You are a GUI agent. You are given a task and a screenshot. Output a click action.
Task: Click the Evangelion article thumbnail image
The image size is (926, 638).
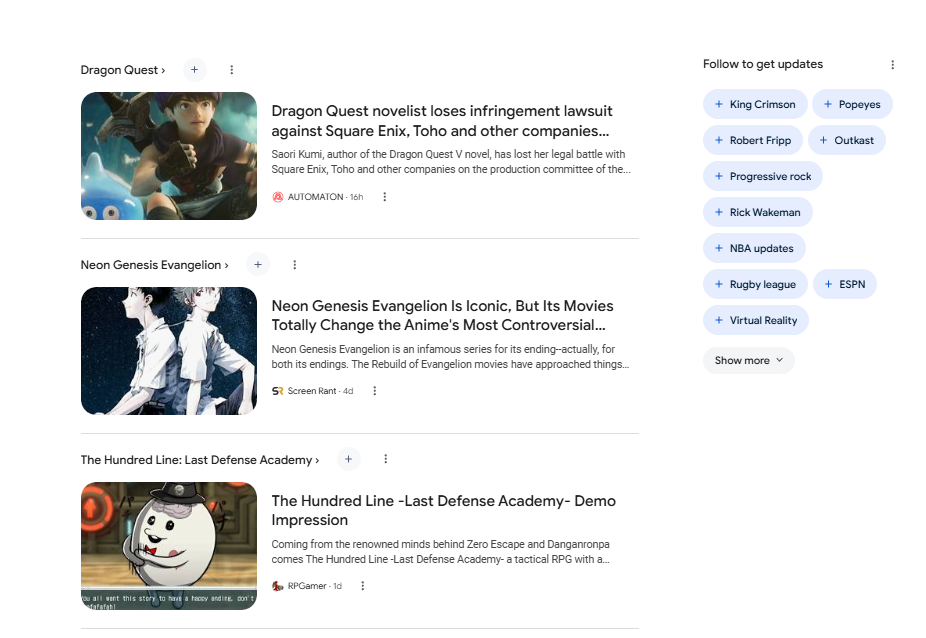(x=169, y=351)
